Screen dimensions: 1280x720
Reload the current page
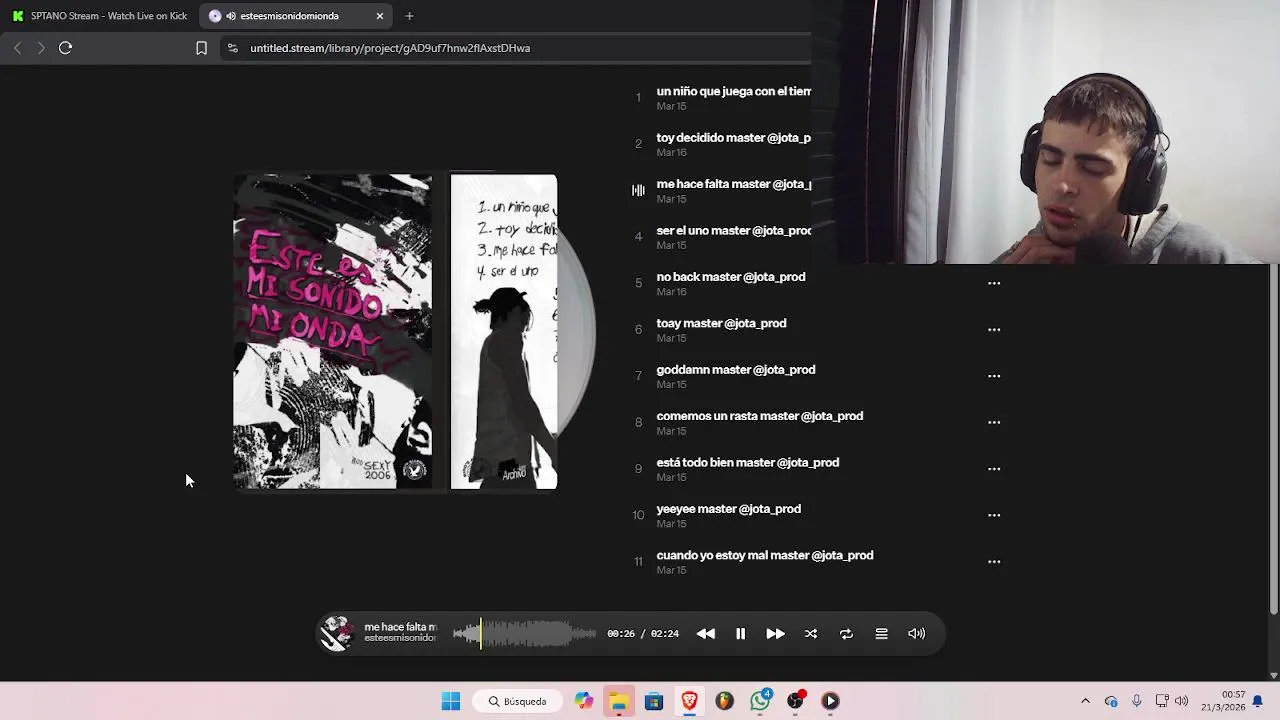coord(65,48)
